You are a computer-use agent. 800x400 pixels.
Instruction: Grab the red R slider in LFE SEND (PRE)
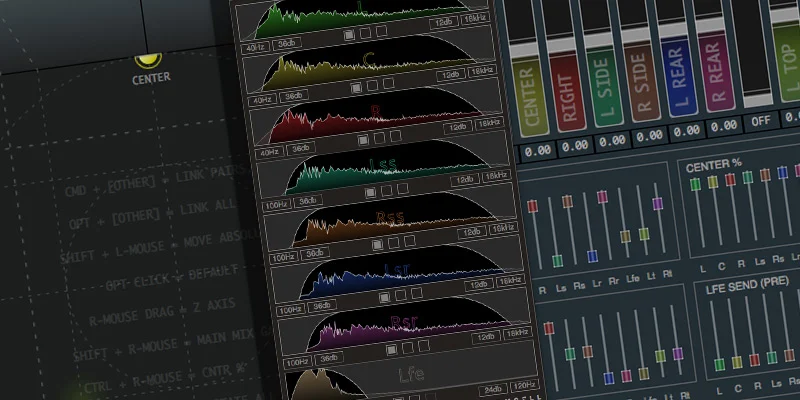[754, 360]
